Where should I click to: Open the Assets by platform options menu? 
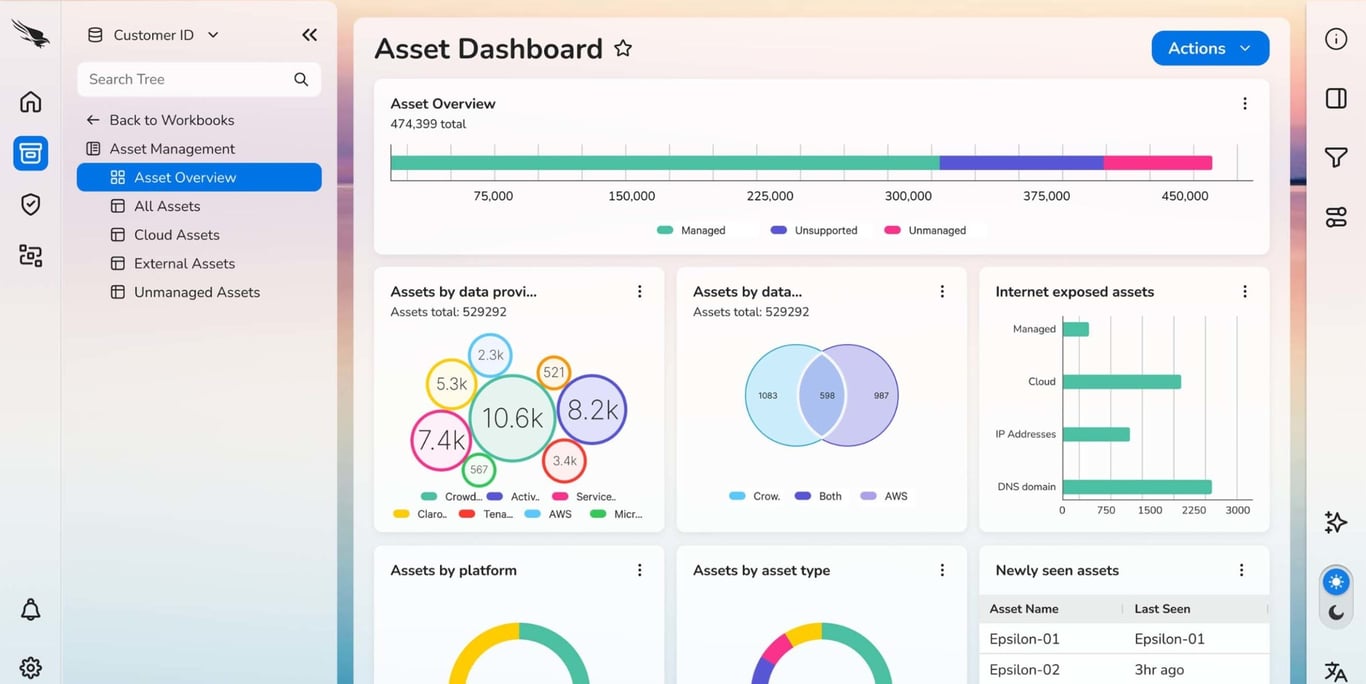tap(640, 570)
